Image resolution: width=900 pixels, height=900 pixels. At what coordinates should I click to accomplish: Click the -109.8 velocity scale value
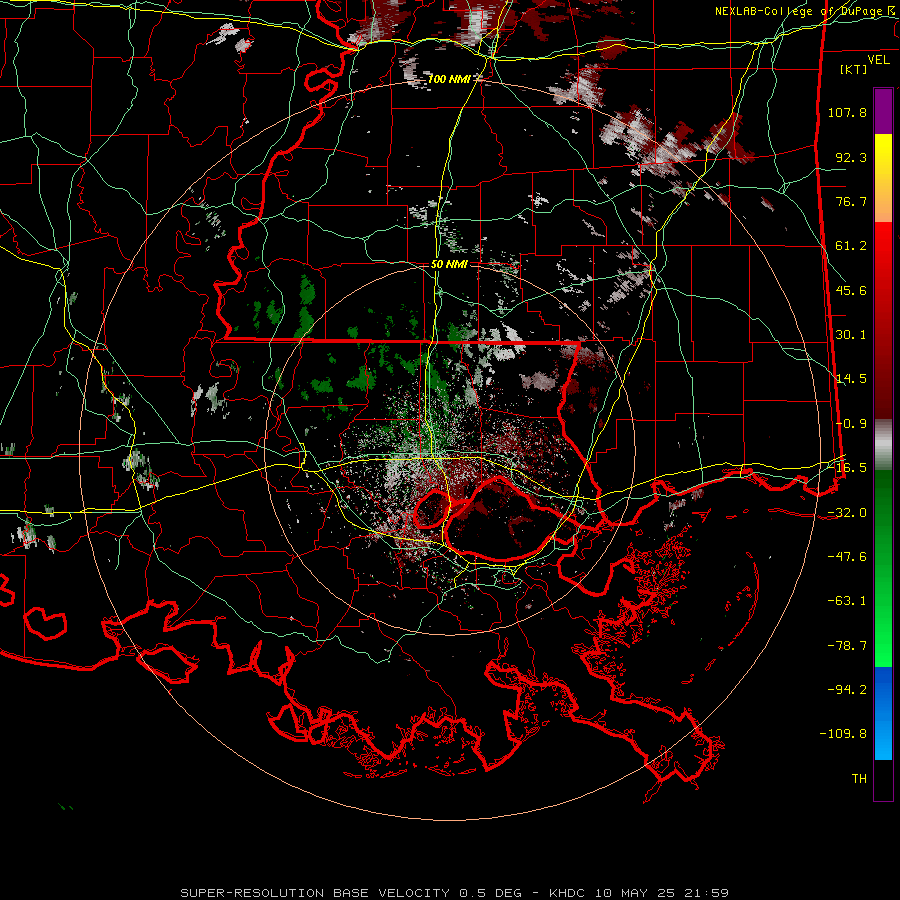[x=843, y=734]
